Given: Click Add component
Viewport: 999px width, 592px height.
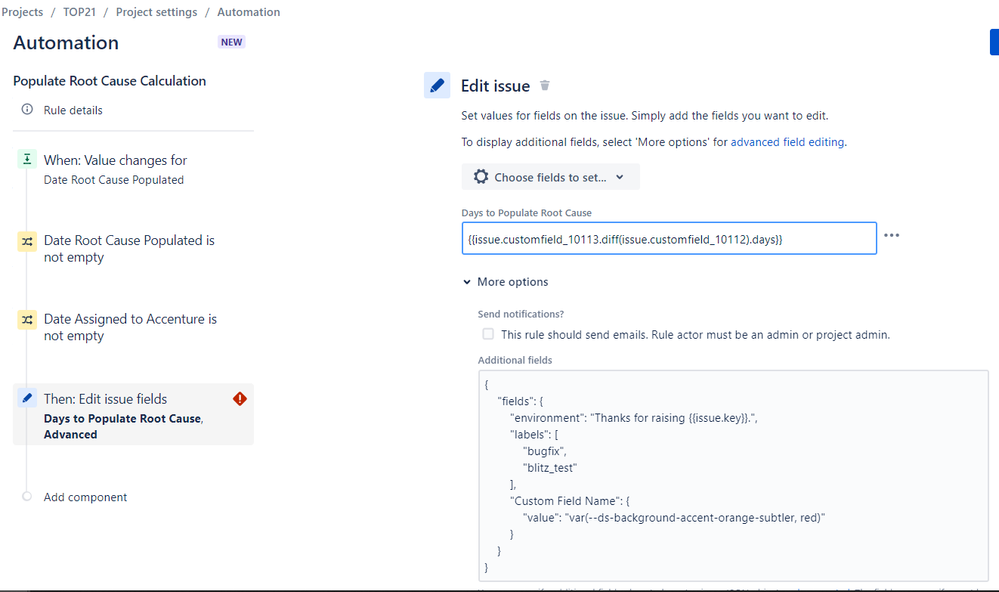Looking at the screenshot, I should point(85,497).
